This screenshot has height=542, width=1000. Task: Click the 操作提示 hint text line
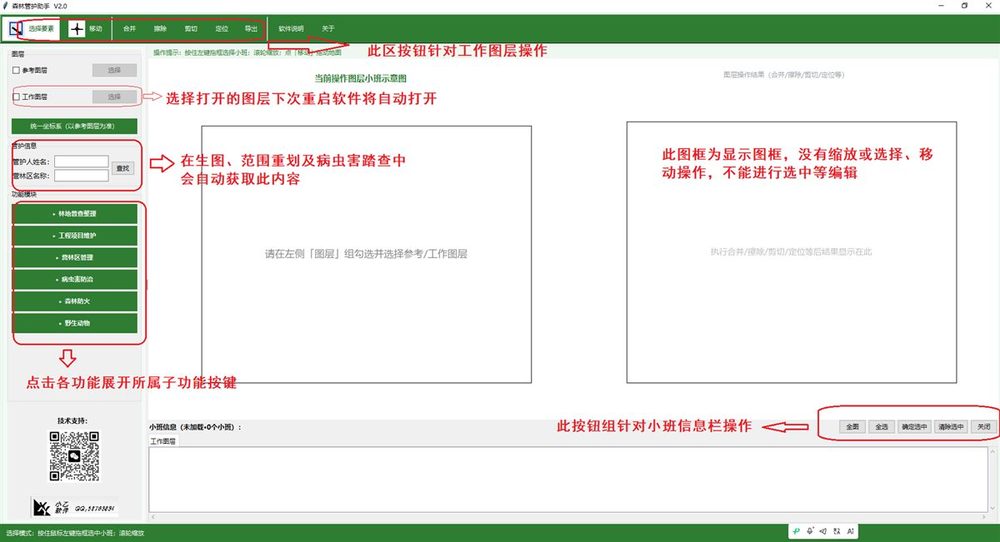point(247,53)
